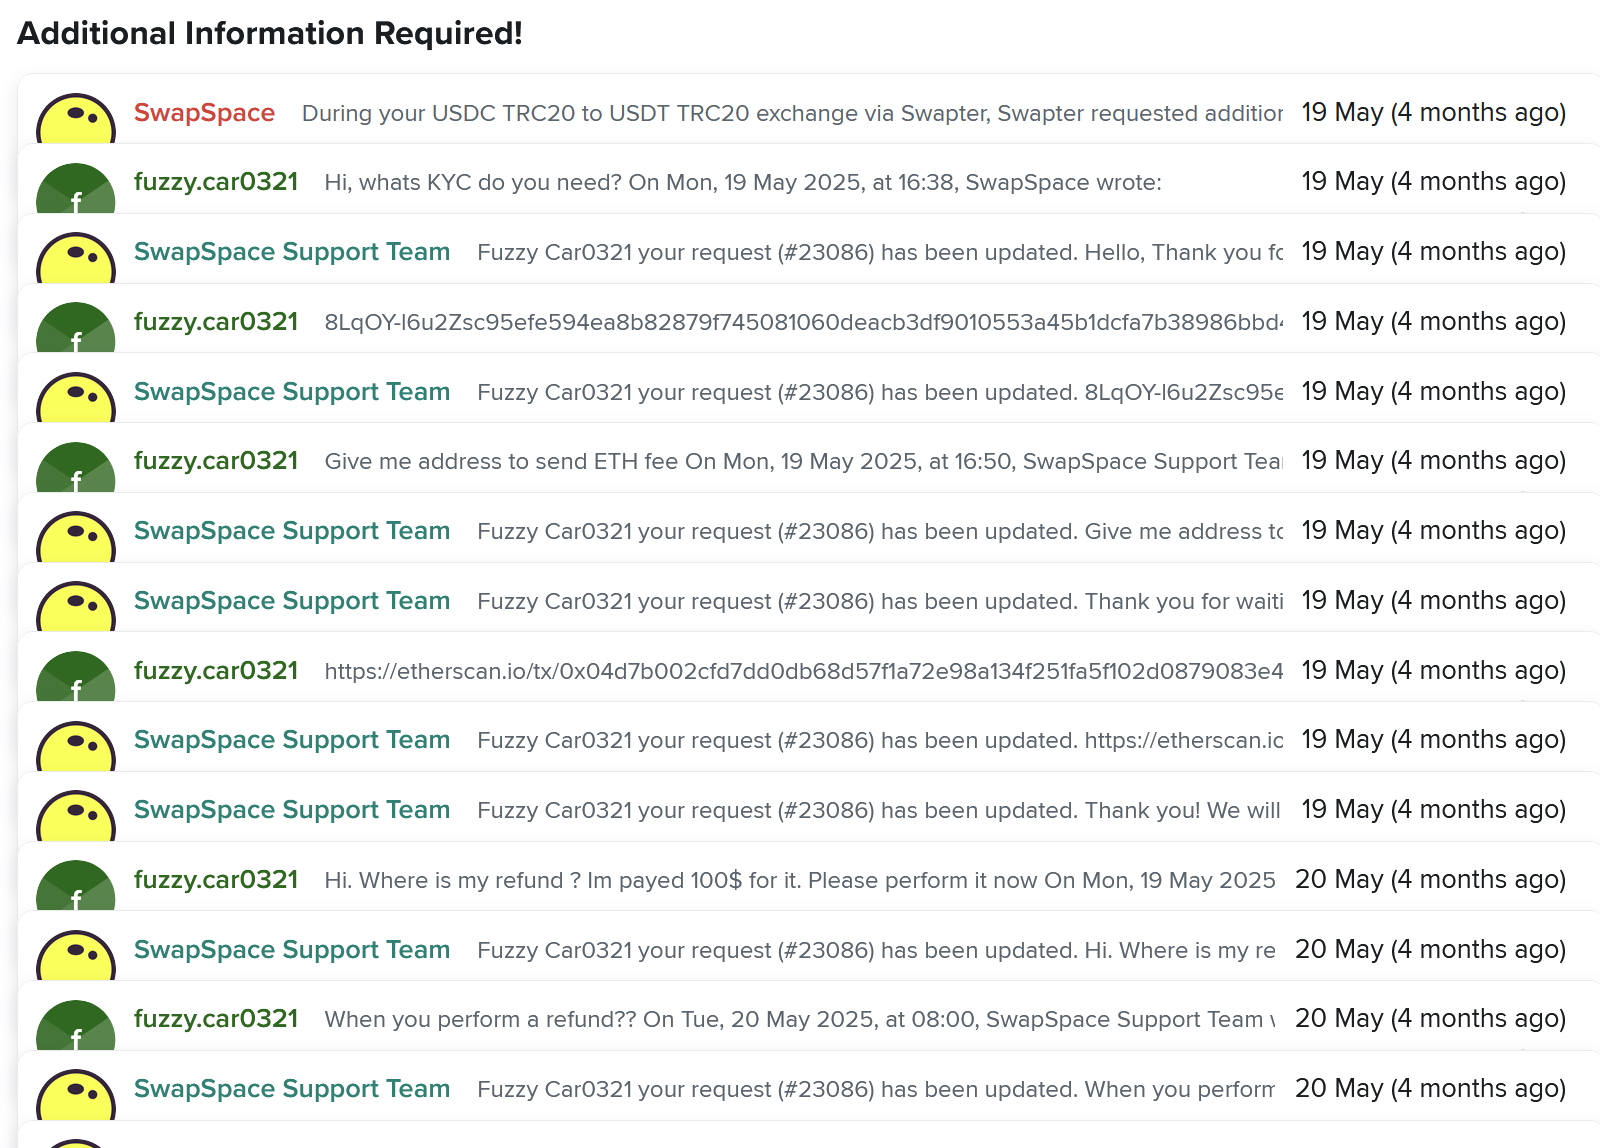This screenshot has width=1600, height=1148.
Task: Click the yellow avatar on the 'Hello, Thank you' reply row
Action: tap(76, 259)
